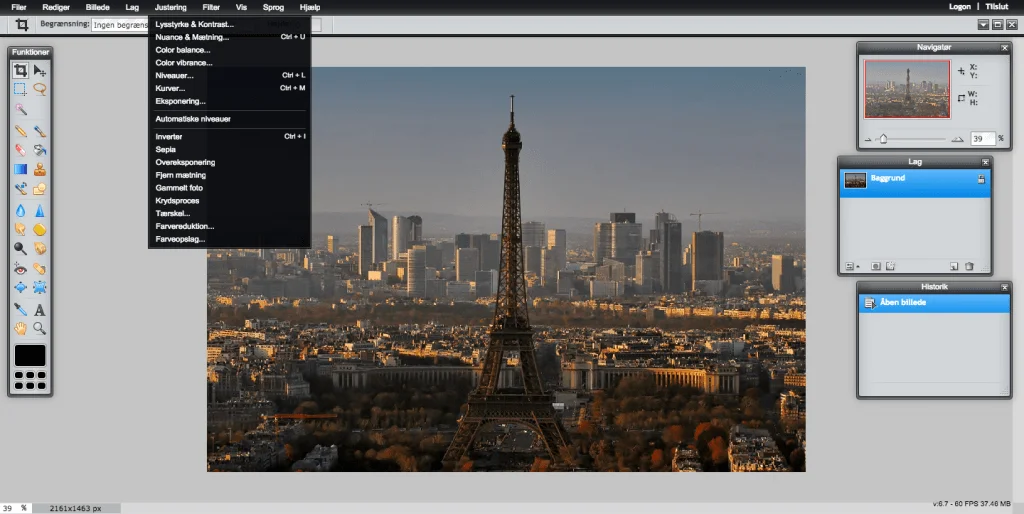Delete layer using Lag panel trash icon
Screen dimensions: 1024x514
(969, 266)
